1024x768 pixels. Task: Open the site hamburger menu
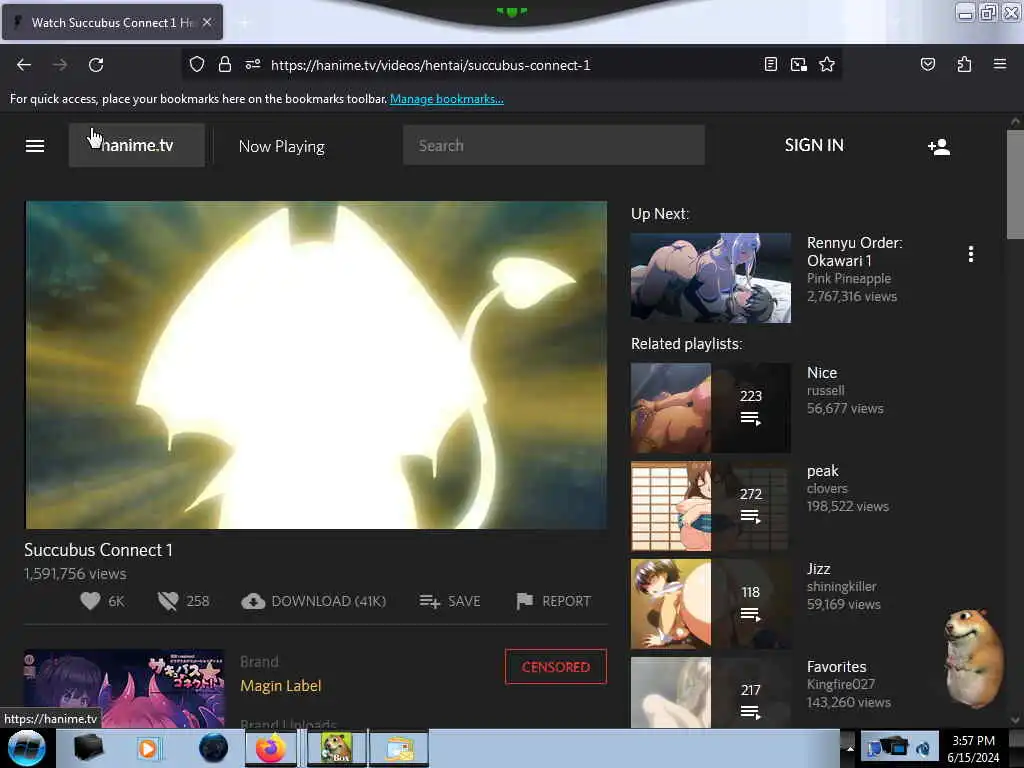point(35,146)
